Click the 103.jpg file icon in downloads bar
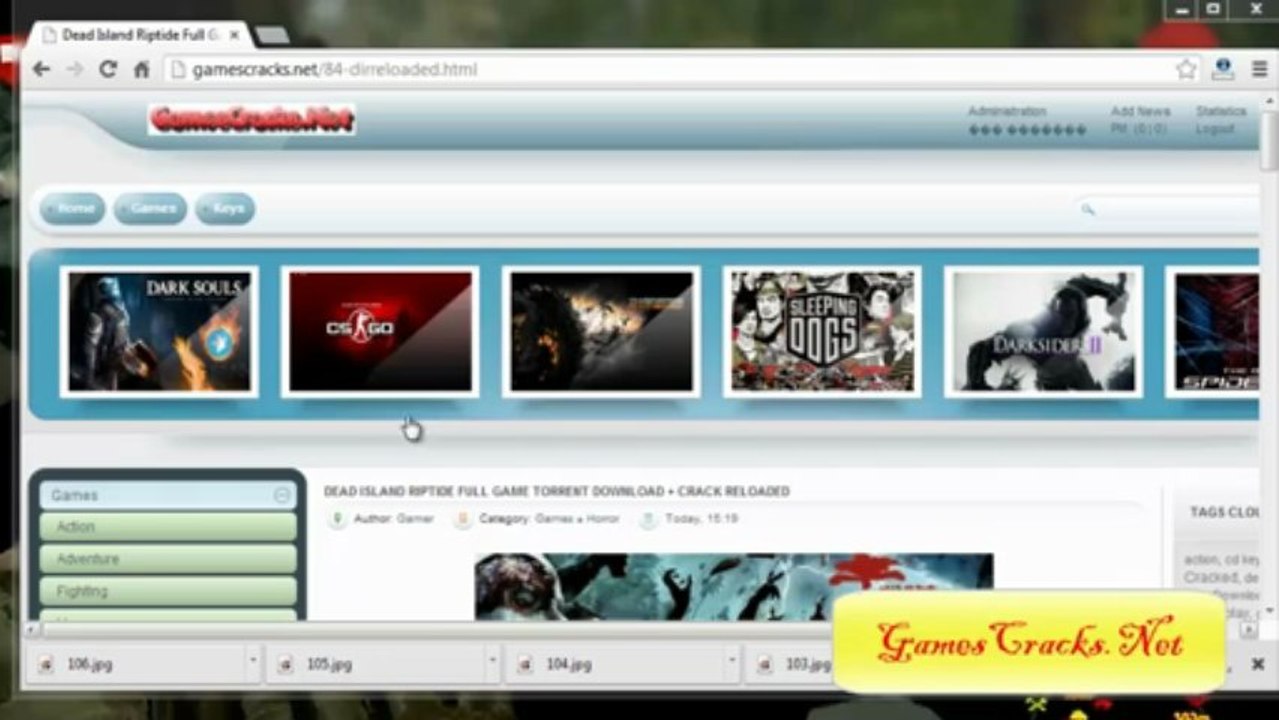The image size is (1279, 720). coord(764,664)
